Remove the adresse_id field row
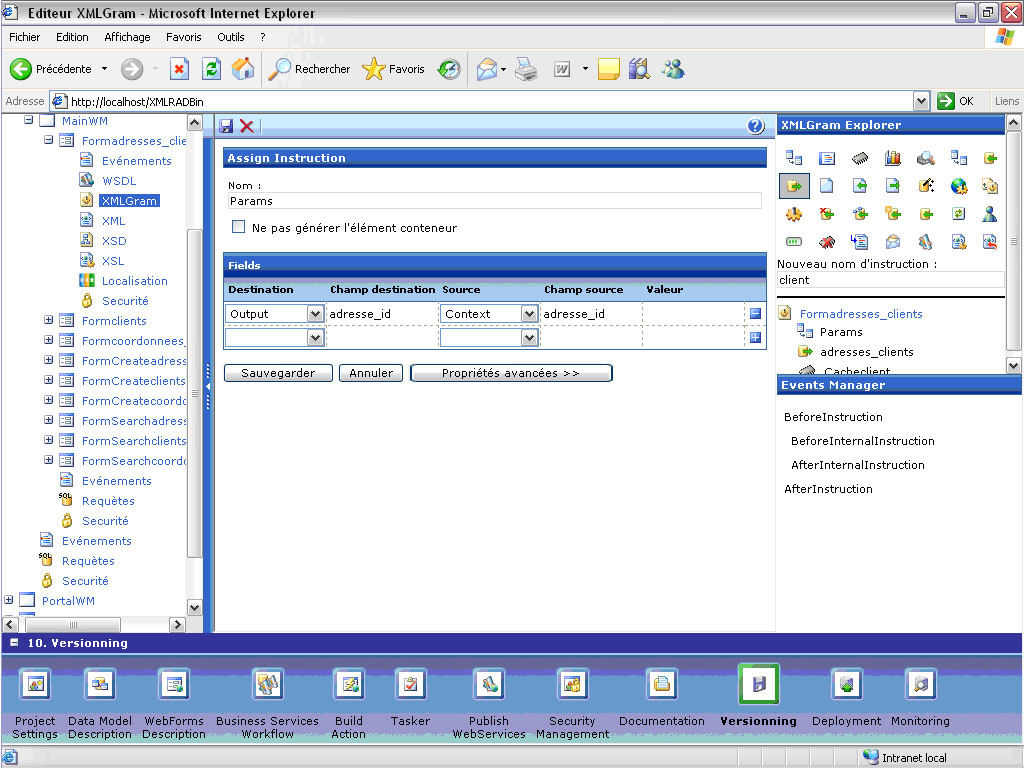Viewport: 1024px width, 768px height. click(x=755, y=314)
